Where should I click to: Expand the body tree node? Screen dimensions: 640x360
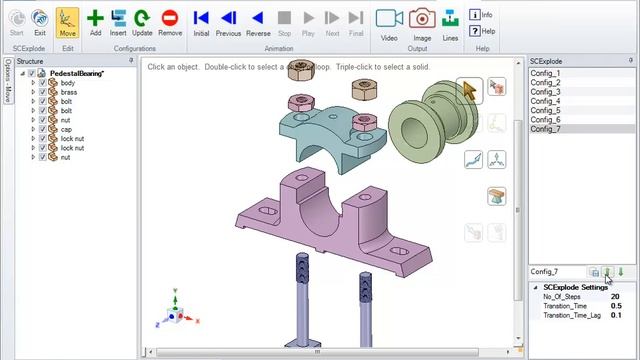(33, 83)
